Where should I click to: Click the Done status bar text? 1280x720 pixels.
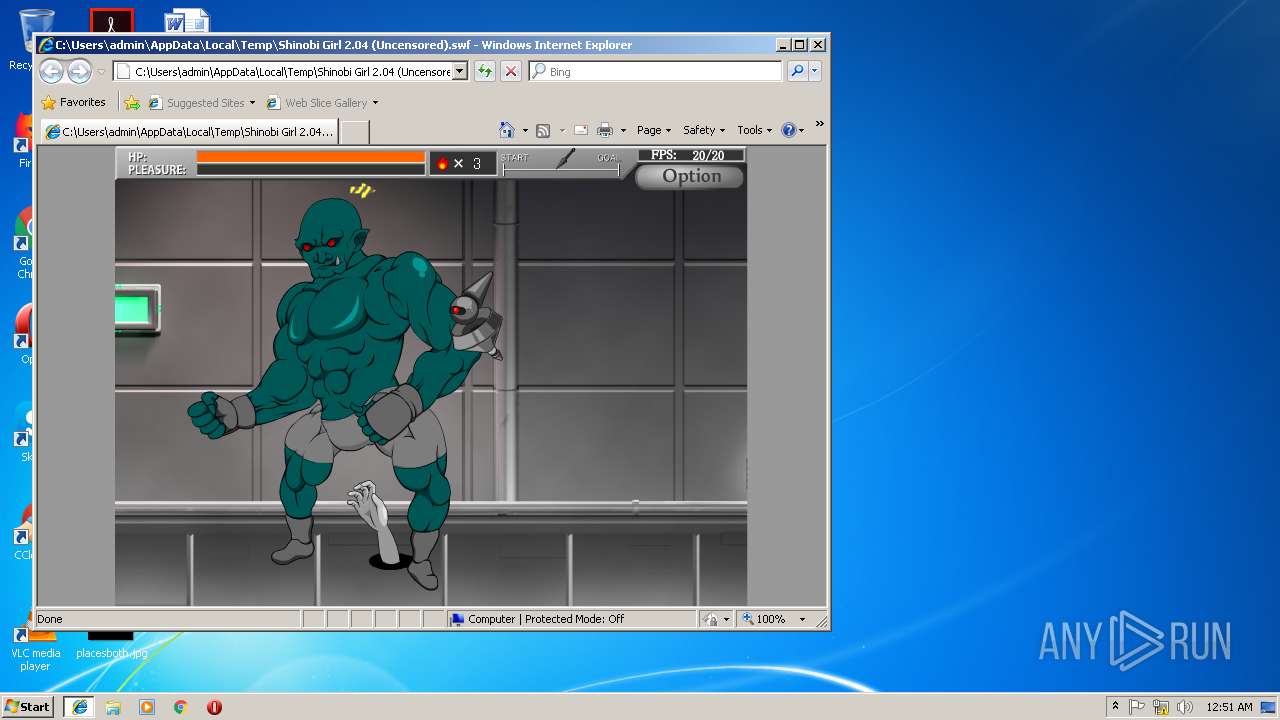(50, 619)
